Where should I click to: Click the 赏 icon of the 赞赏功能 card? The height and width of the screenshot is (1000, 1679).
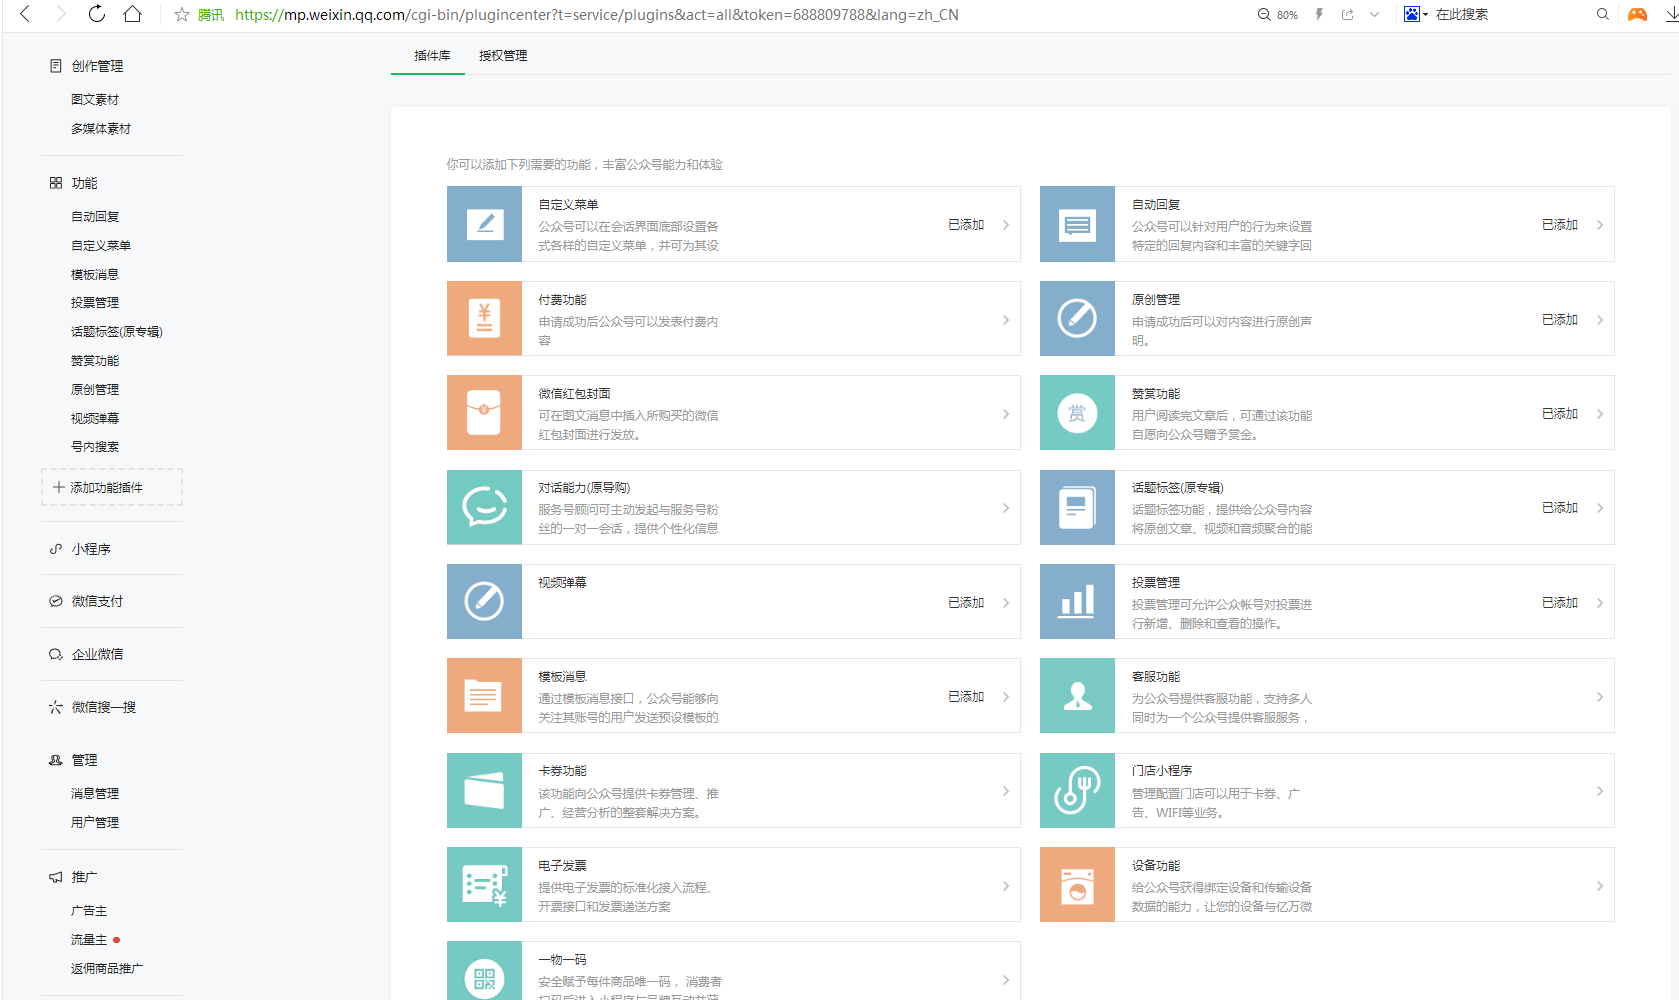(1077, 413)
